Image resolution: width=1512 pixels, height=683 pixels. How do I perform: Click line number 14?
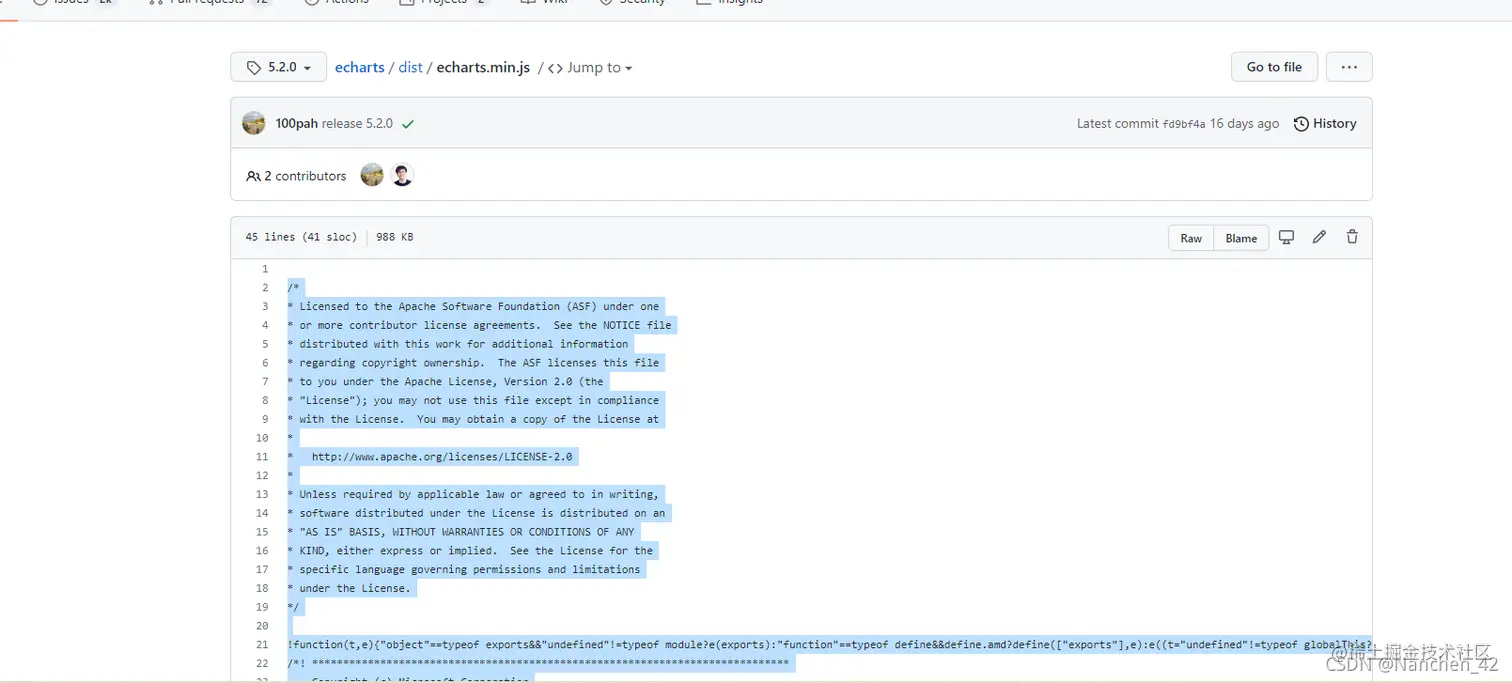pos(262,513)
